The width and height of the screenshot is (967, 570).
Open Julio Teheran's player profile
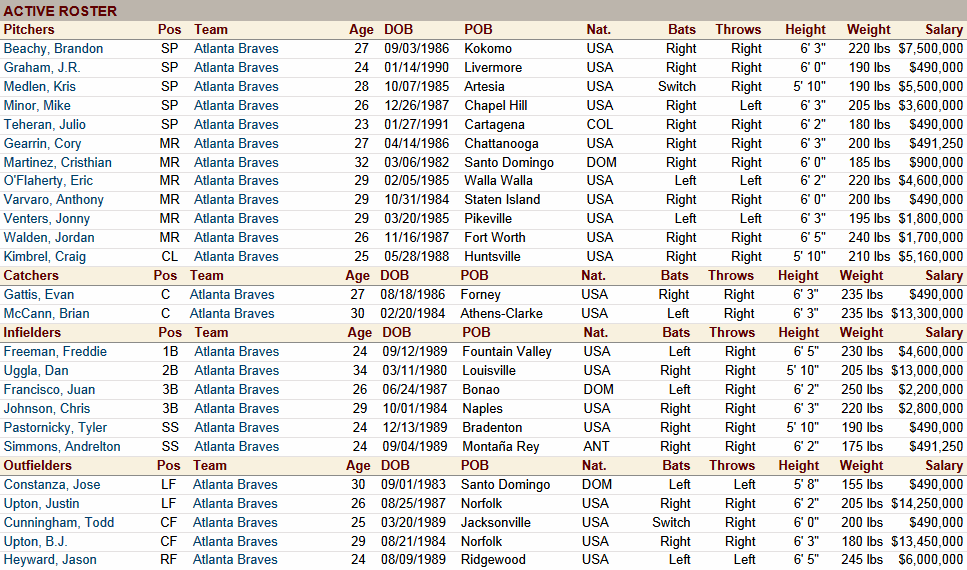44,124
